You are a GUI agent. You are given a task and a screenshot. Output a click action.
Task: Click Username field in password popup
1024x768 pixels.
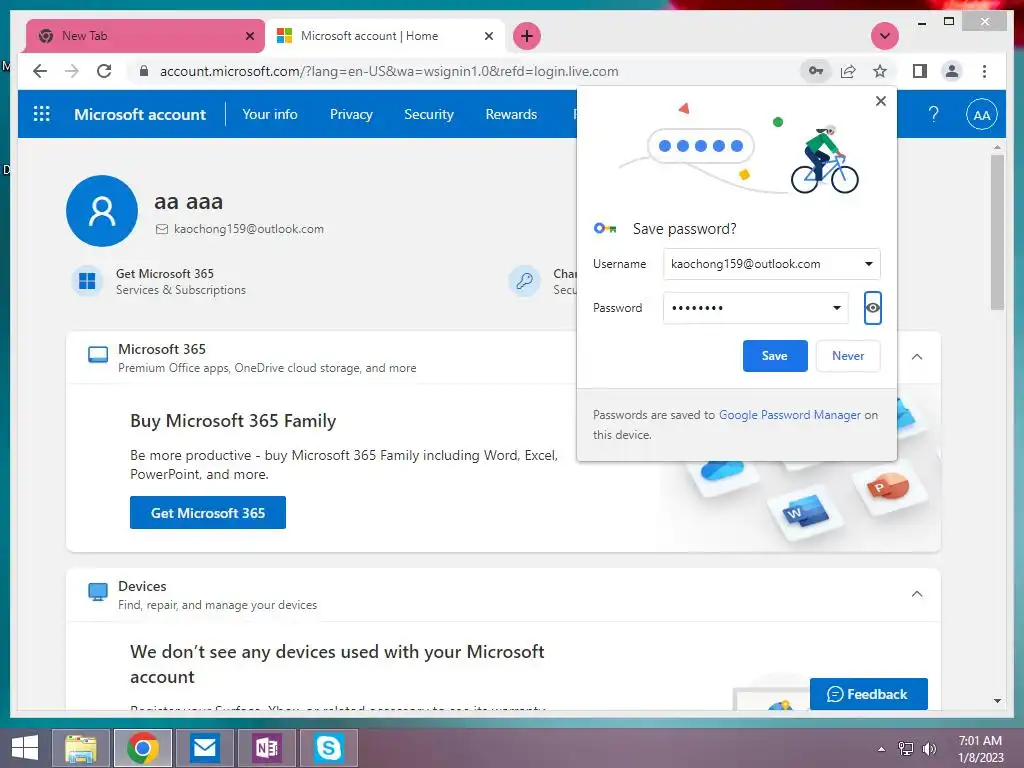click(x=771, y=264)
